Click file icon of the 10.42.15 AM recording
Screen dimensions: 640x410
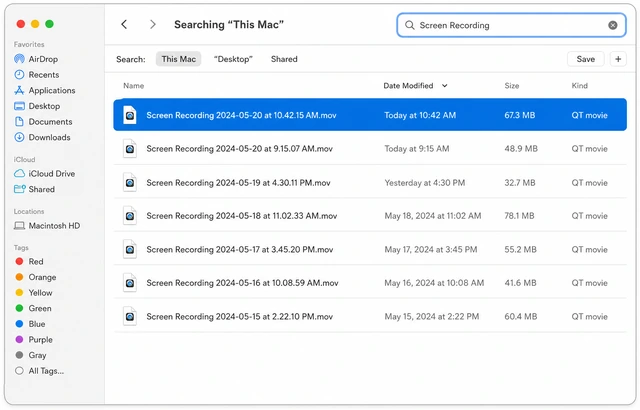[130, 115]
